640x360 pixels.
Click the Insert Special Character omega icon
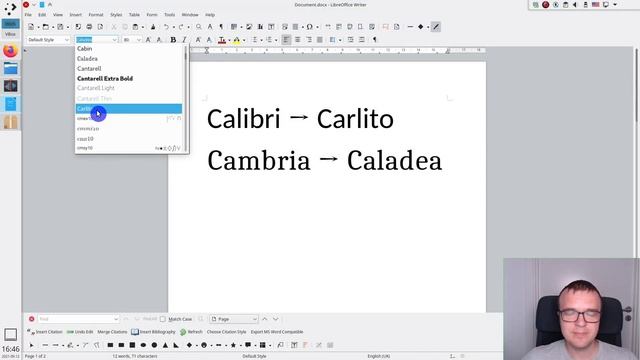click(309, 27)
